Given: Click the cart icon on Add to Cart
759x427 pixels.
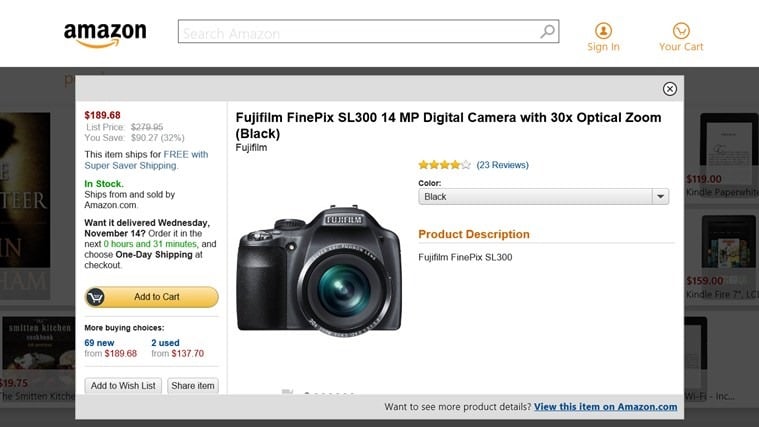Looking at the screenshot, I should tap(97, 297).
